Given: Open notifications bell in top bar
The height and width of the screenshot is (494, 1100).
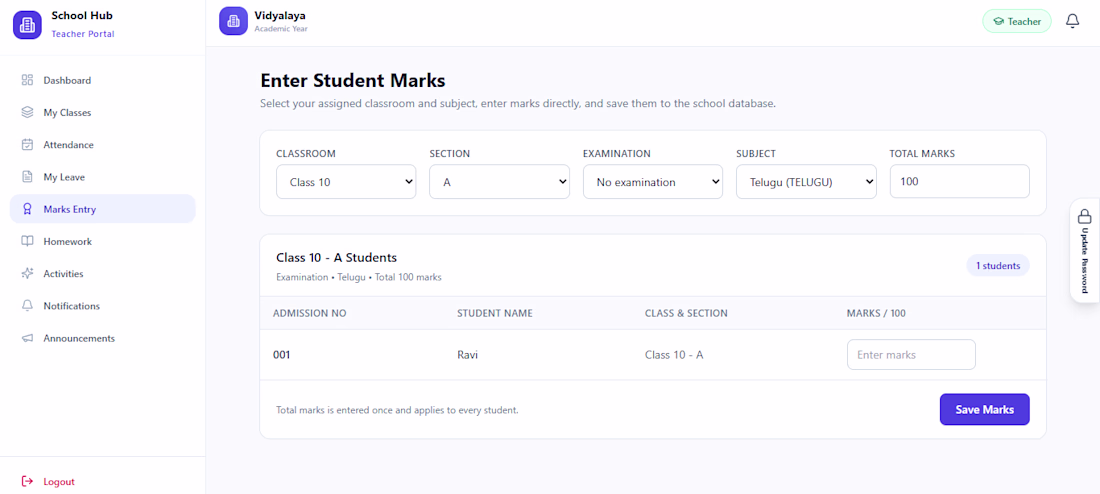Looking at the screenshot, I should tap(1072, 21).
